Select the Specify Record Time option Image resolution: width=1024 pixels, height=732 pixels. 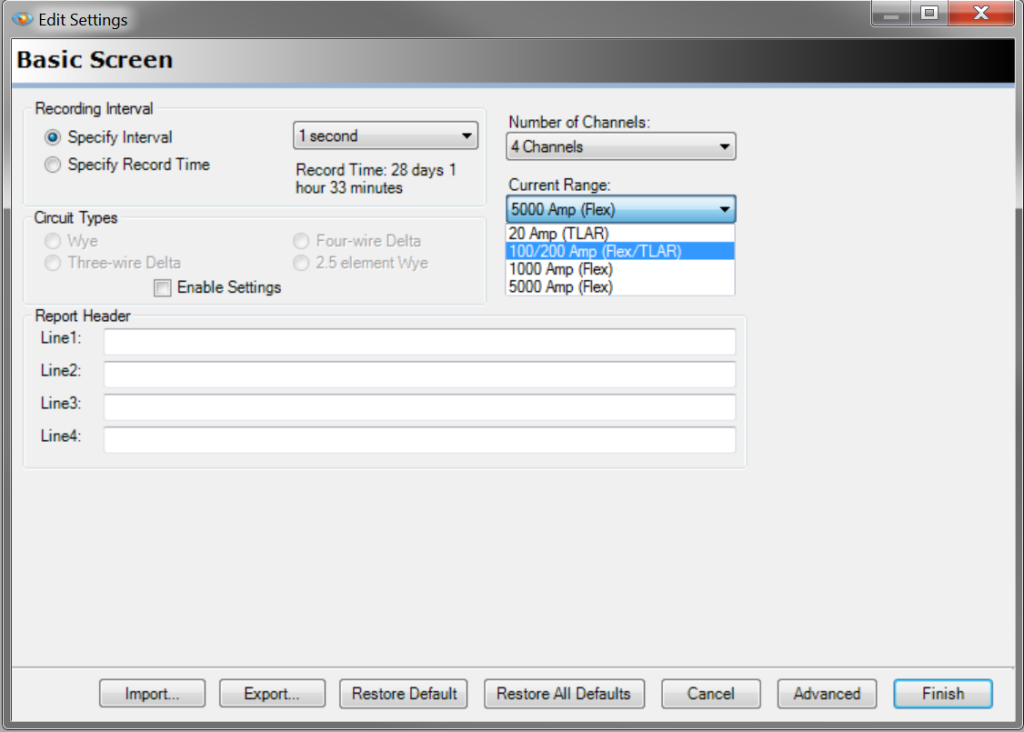point(53,165)
